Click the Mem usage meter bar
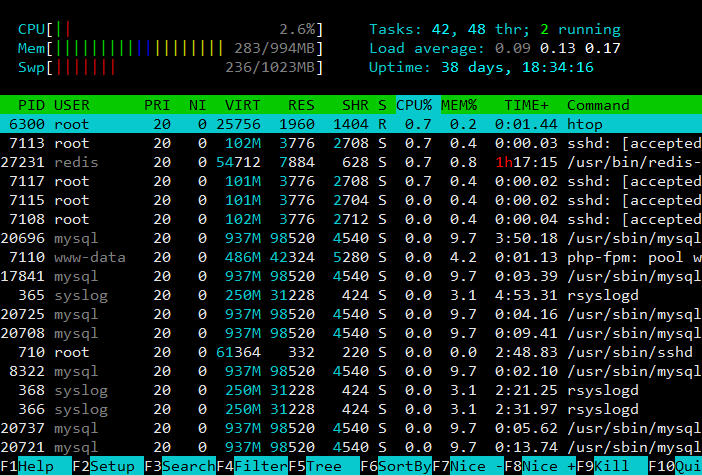702x476 pixels. point(170,48)
